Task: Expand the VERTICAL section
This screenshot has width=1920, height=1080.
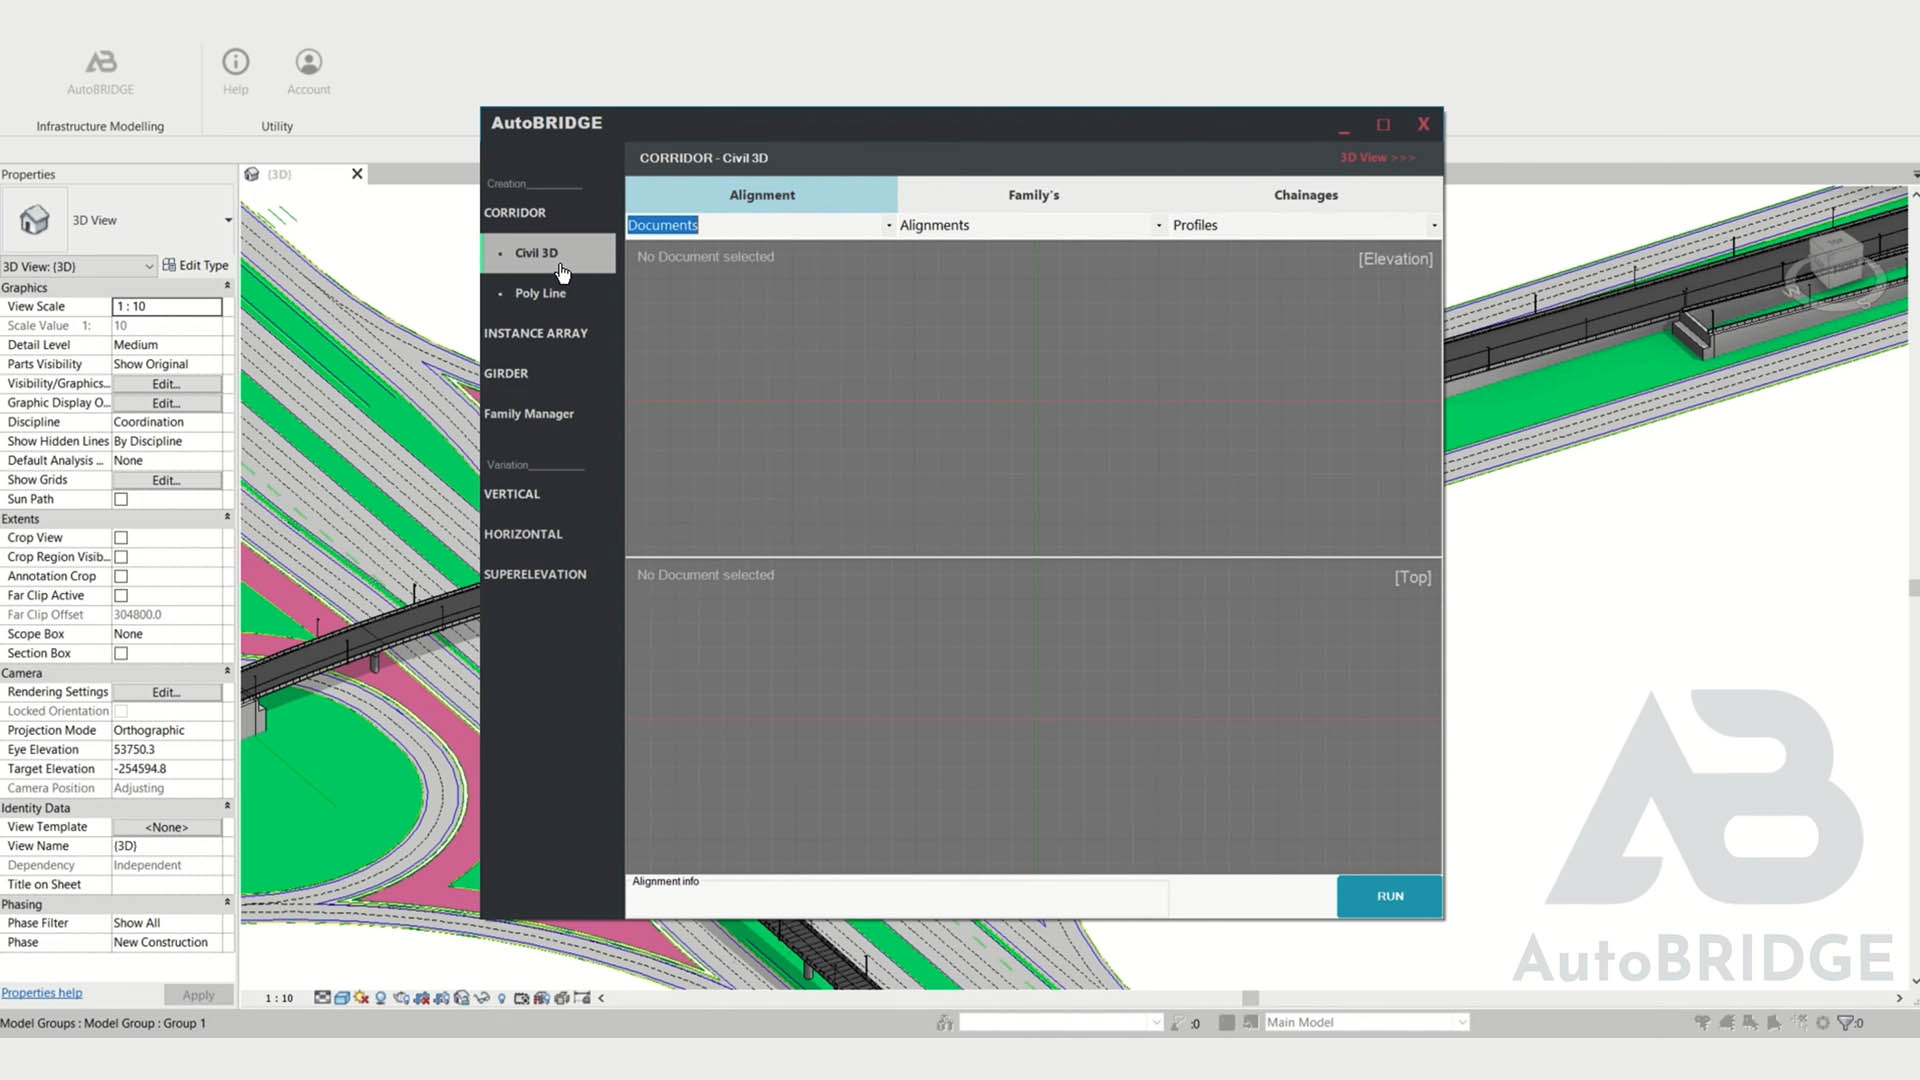Action: [512, 493]
